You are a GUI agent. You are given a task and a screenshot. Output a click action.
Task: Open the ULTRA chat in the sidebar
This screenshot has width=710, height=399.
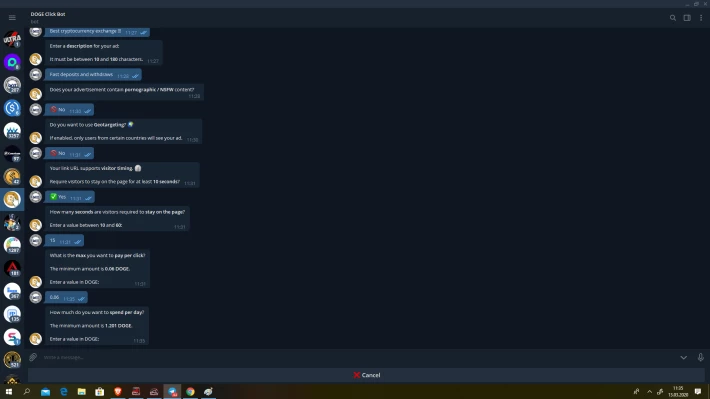(x=12, y=39)
